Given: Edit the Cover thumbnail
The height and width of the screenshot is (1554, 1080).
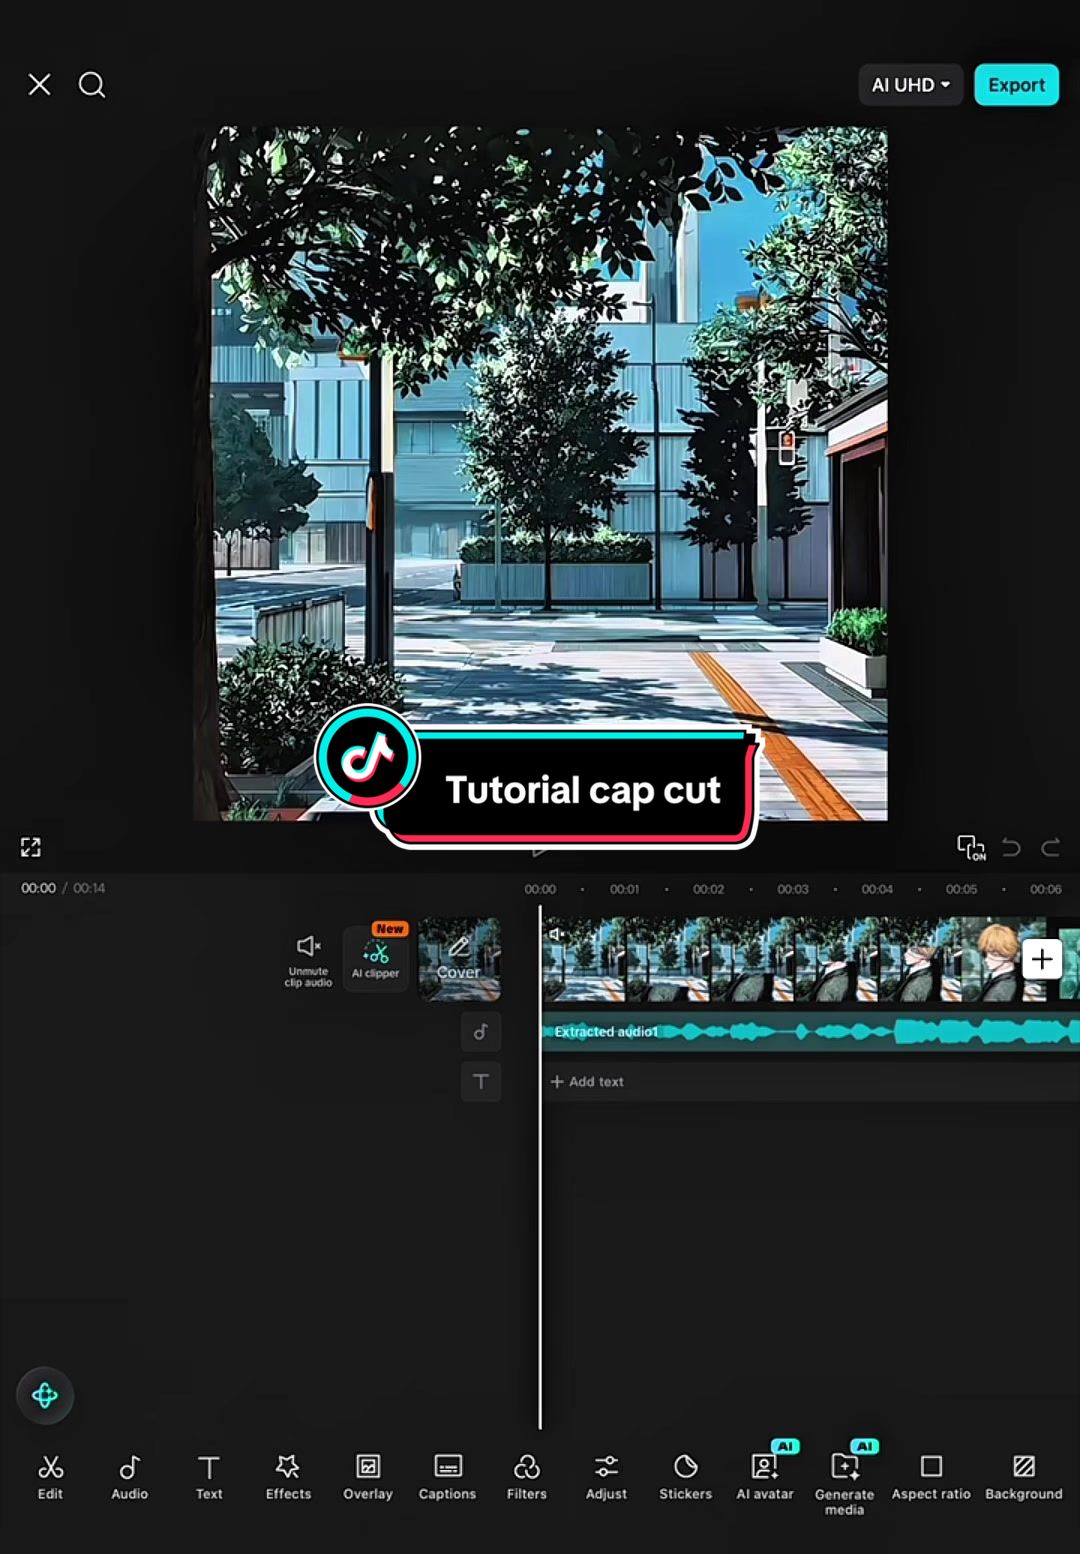Looking at the screenshot, I should tap(459, 959).
